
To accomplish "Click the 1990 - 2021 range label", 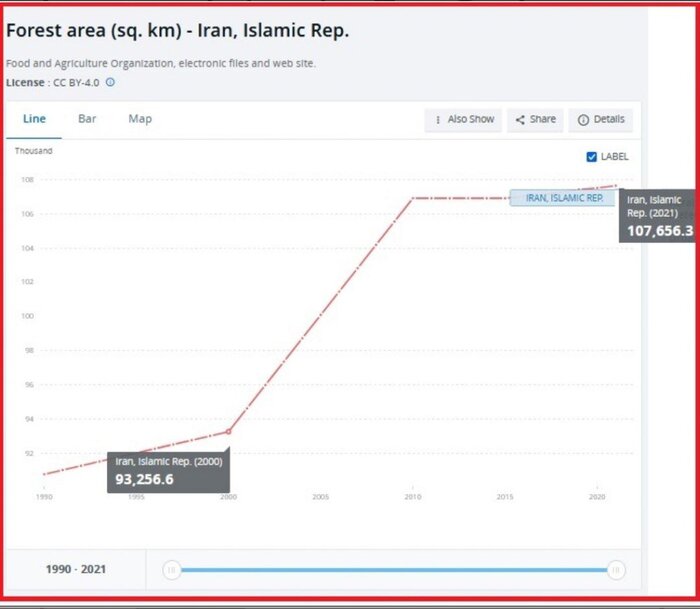I will (x=76, y=569).
